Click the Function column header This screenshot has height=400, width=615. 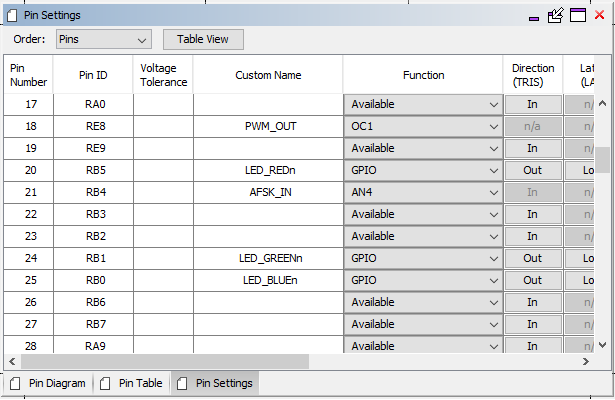[423, 75]
